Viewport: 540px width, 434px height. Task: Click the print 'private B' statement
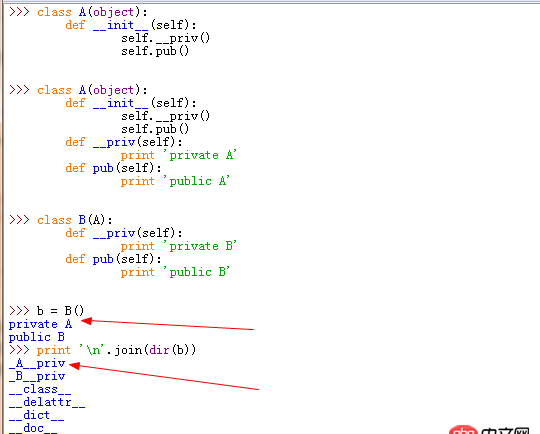pos(179,246)
